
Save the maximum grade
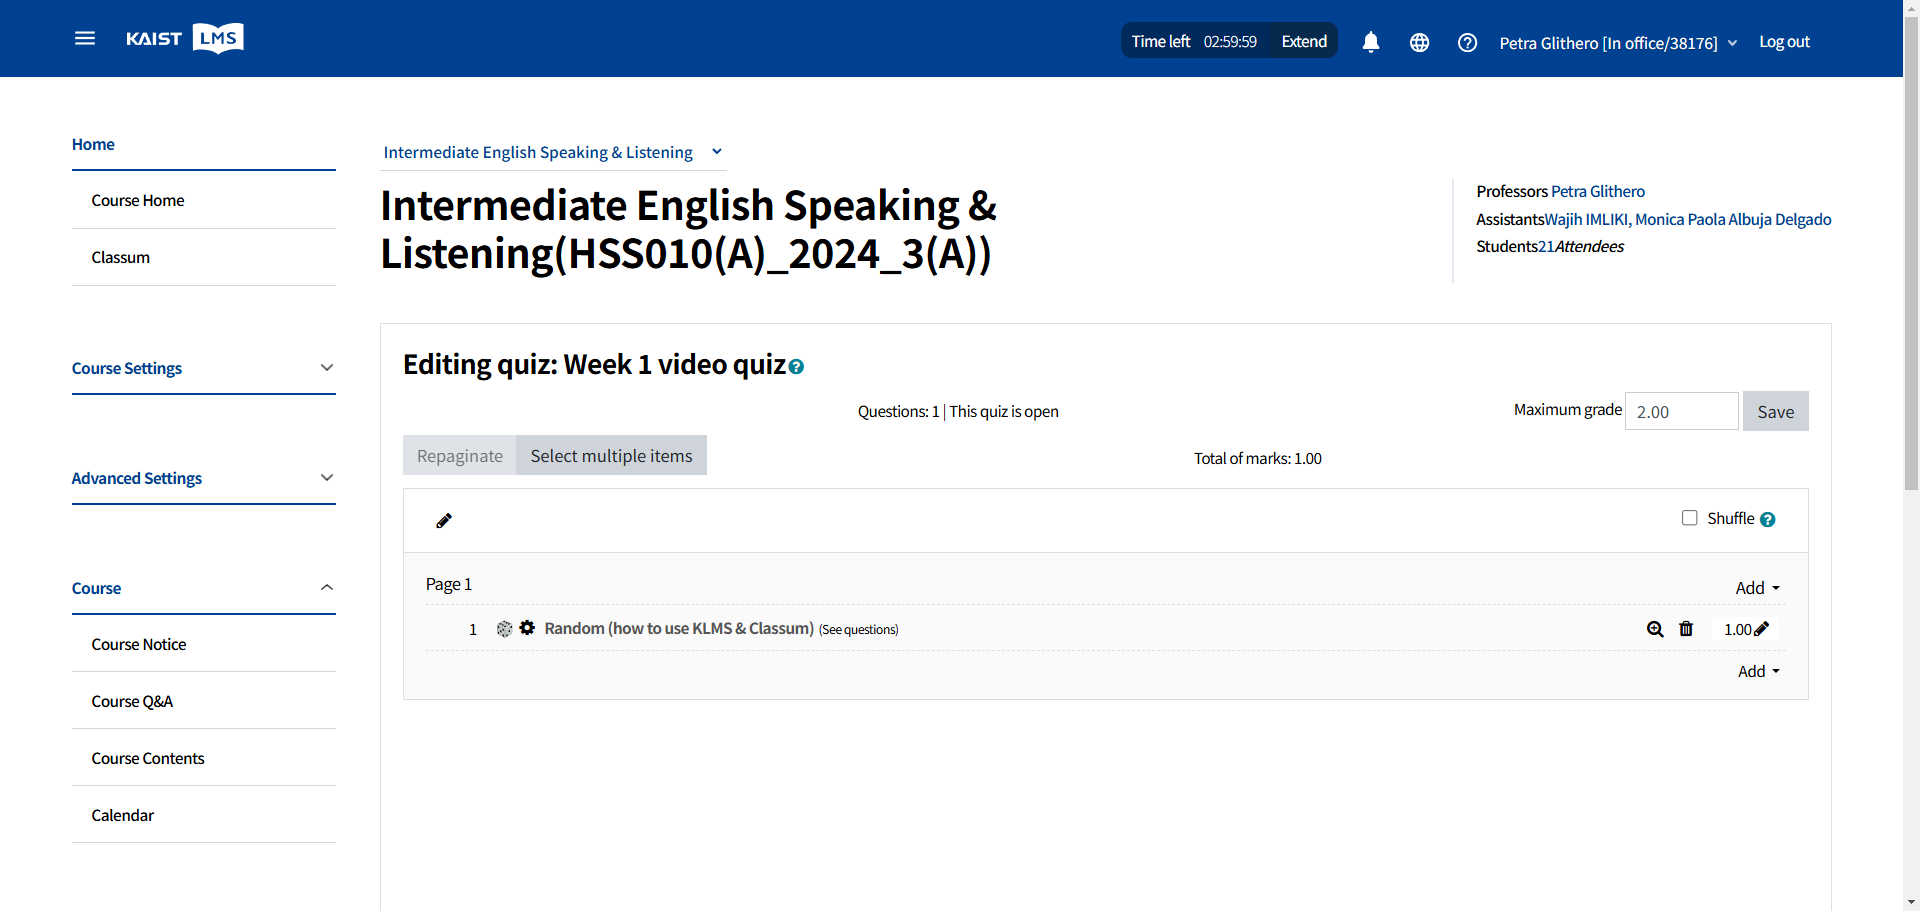pos(1775,411)
